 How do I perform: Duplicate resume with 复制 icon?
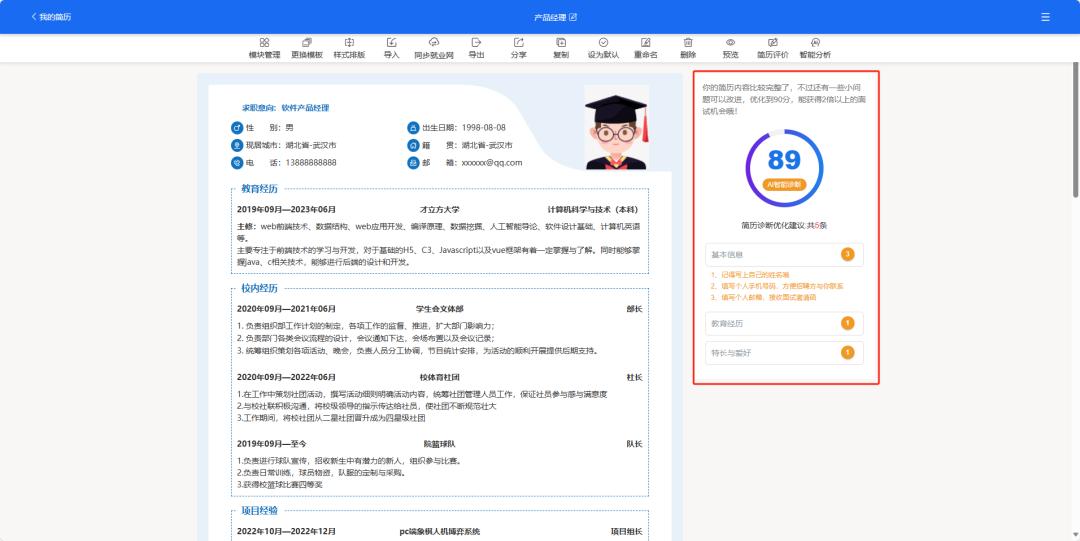561,47
